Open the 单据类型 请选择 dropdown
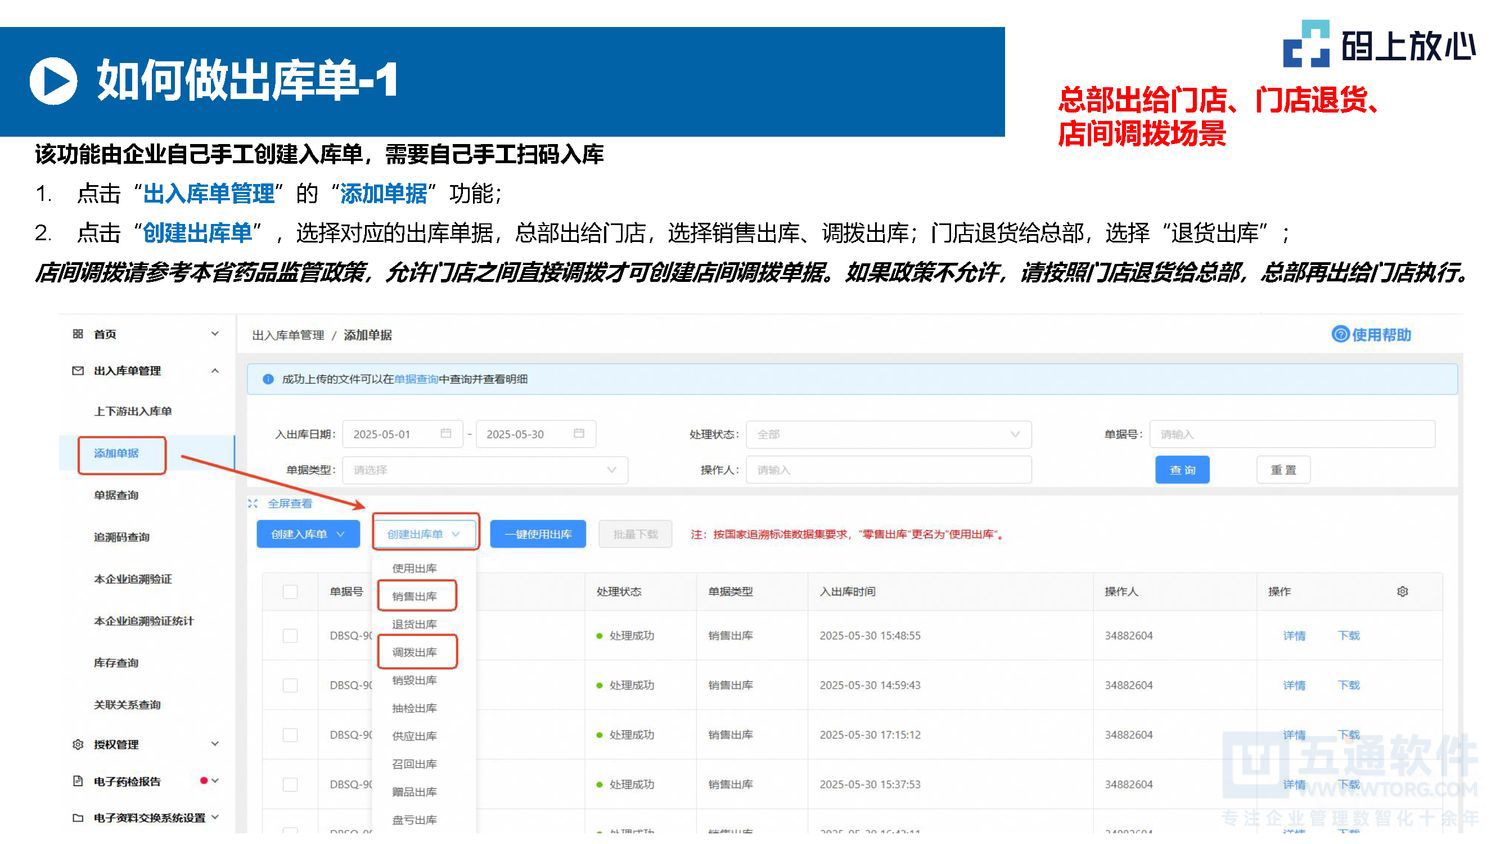Image resolution: width=1500 pixels, height=844 pixels. point(484,469)
